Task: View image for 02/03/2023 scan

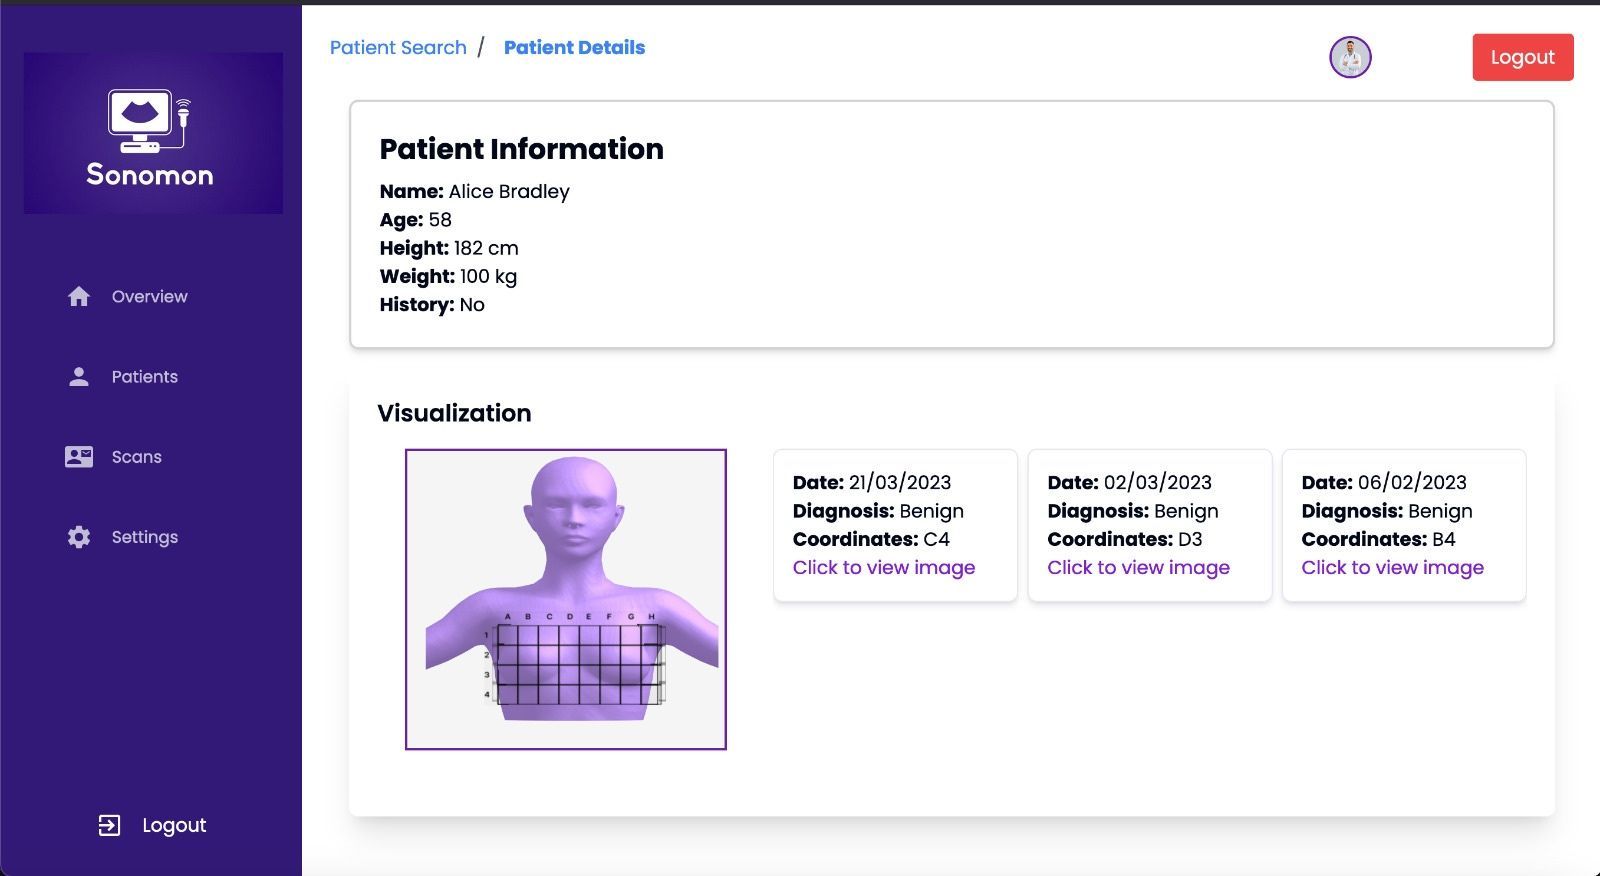Action: [x=1138, y=568]
